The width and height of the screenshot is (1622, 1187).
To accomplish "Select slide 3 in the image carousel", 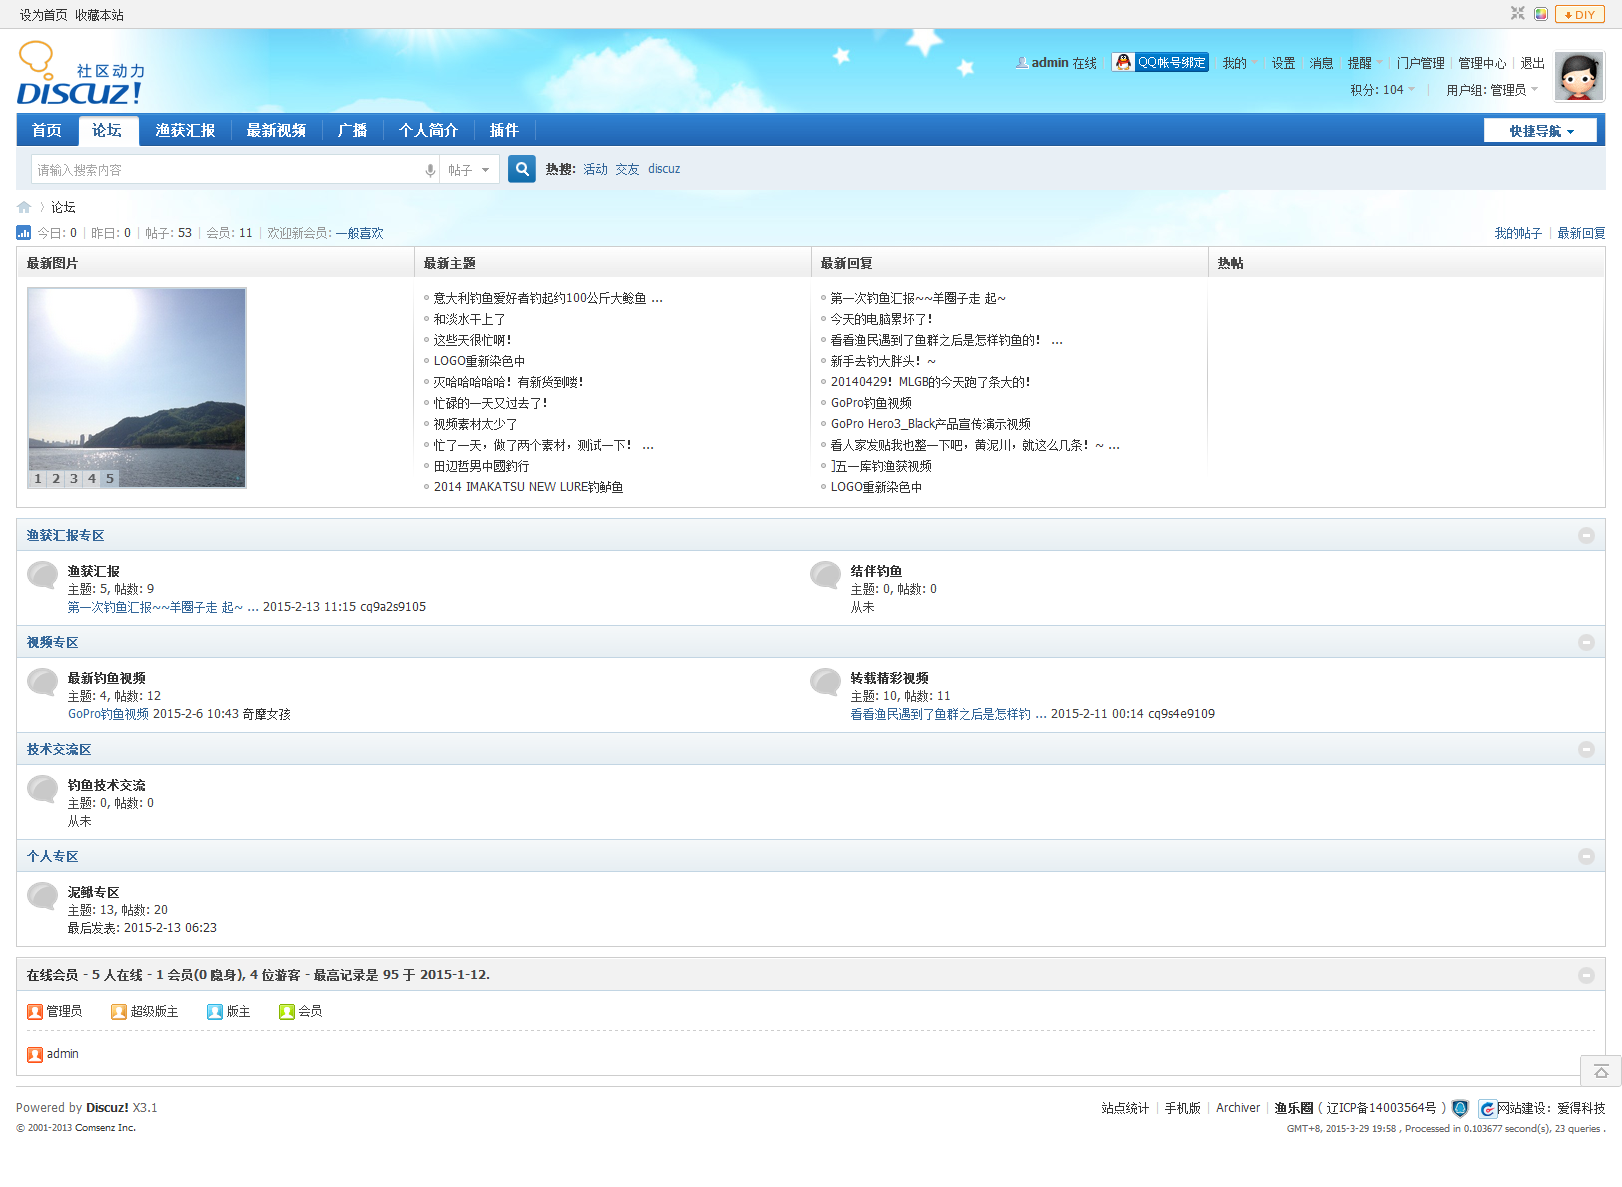I will point(74,478).
